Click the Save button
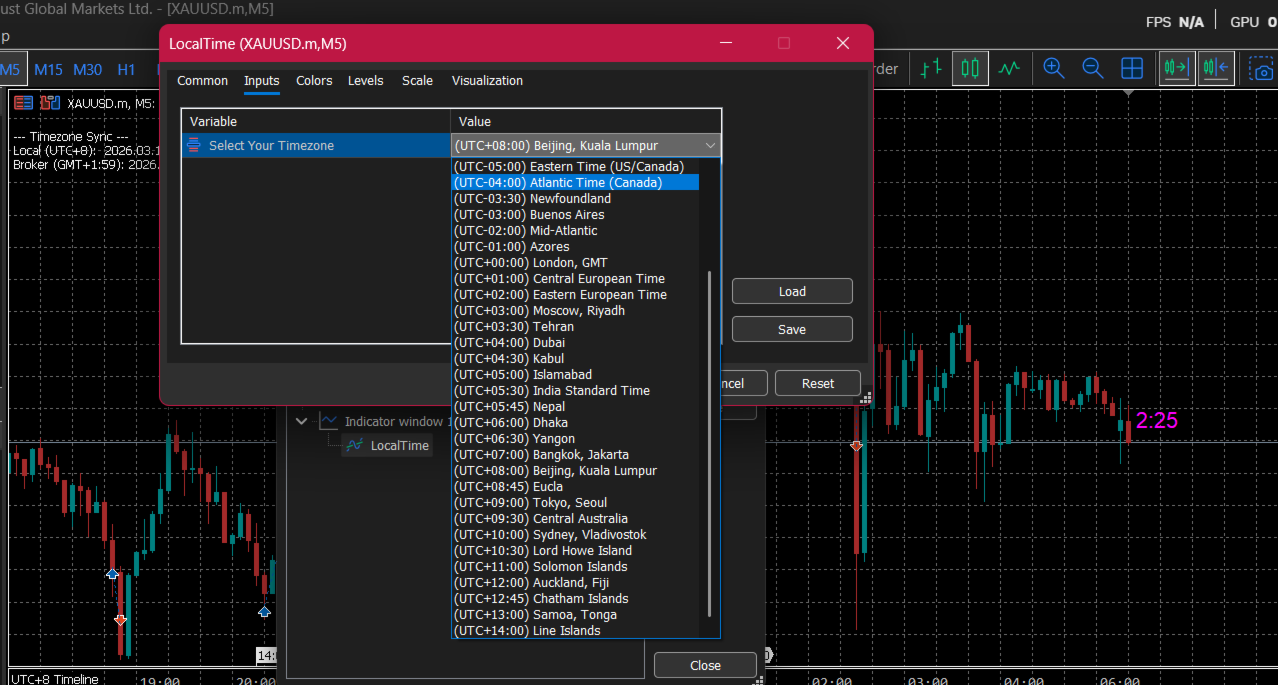The width and height of the screenshot is (1278, 685). point(791,329)
